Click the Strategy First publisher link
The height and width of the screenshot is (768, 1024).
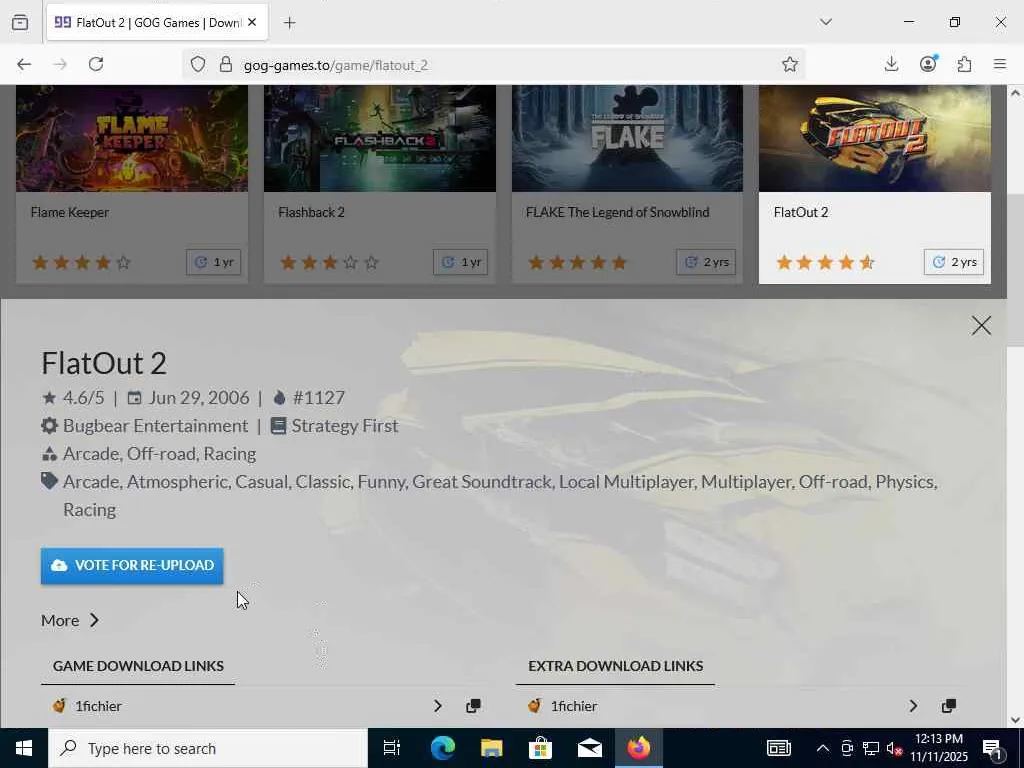point(345,426)
